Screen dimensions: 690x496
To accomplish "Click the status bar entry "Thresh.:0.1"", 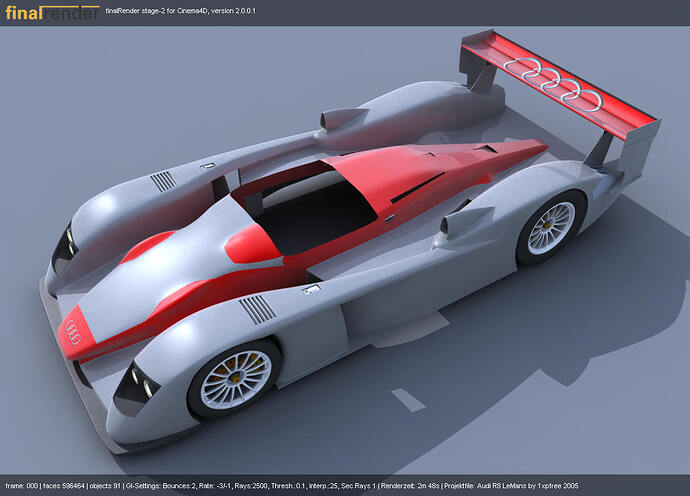I will [x=288, y=486].
